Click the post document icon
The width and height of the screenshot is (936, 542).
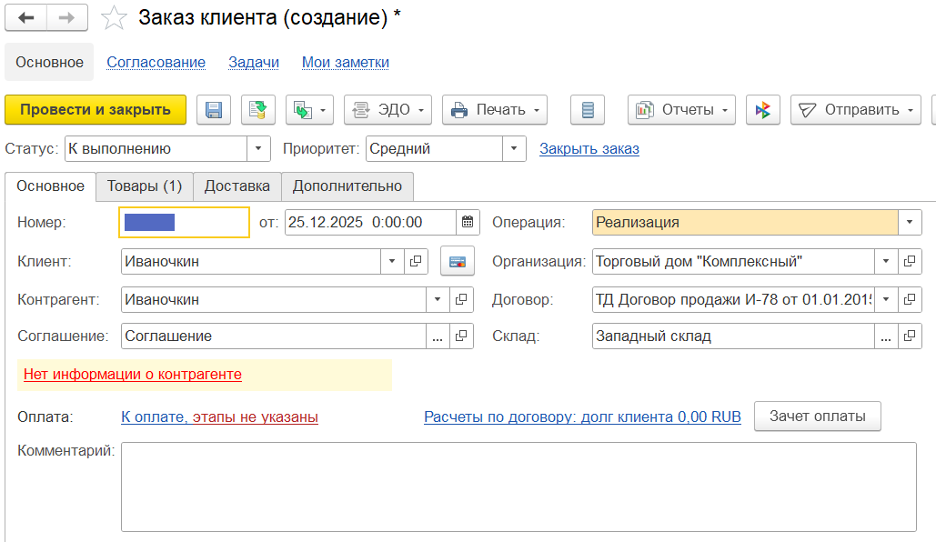coord(258,110)
